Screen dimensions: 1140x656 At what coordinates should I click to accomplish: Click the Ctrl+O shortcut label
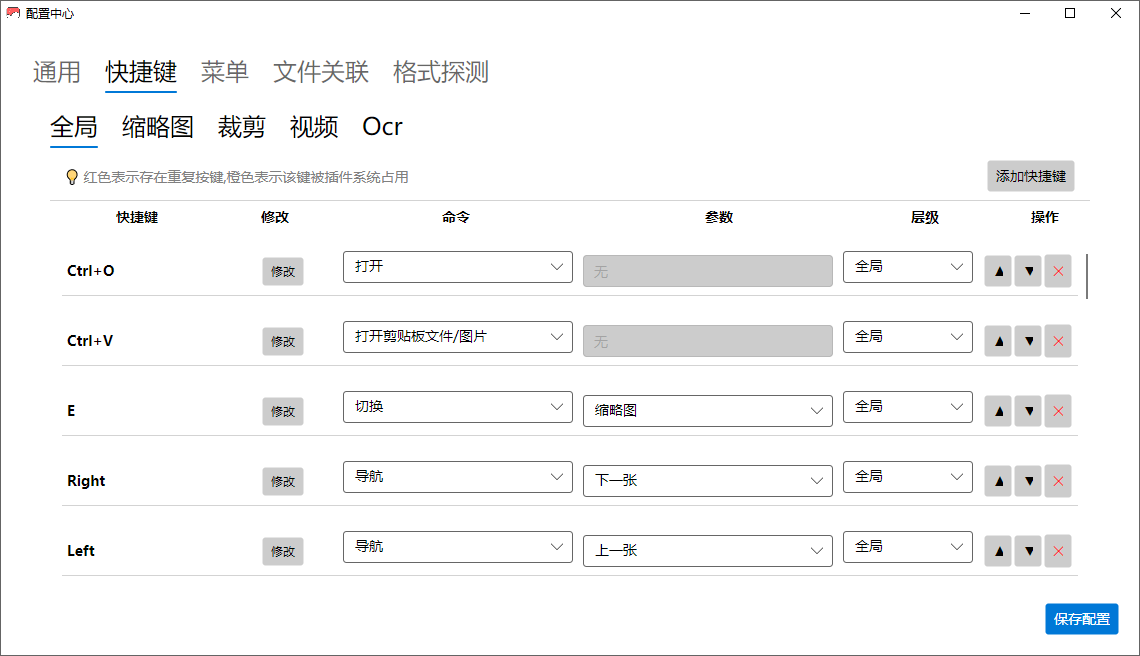point(91,271)
